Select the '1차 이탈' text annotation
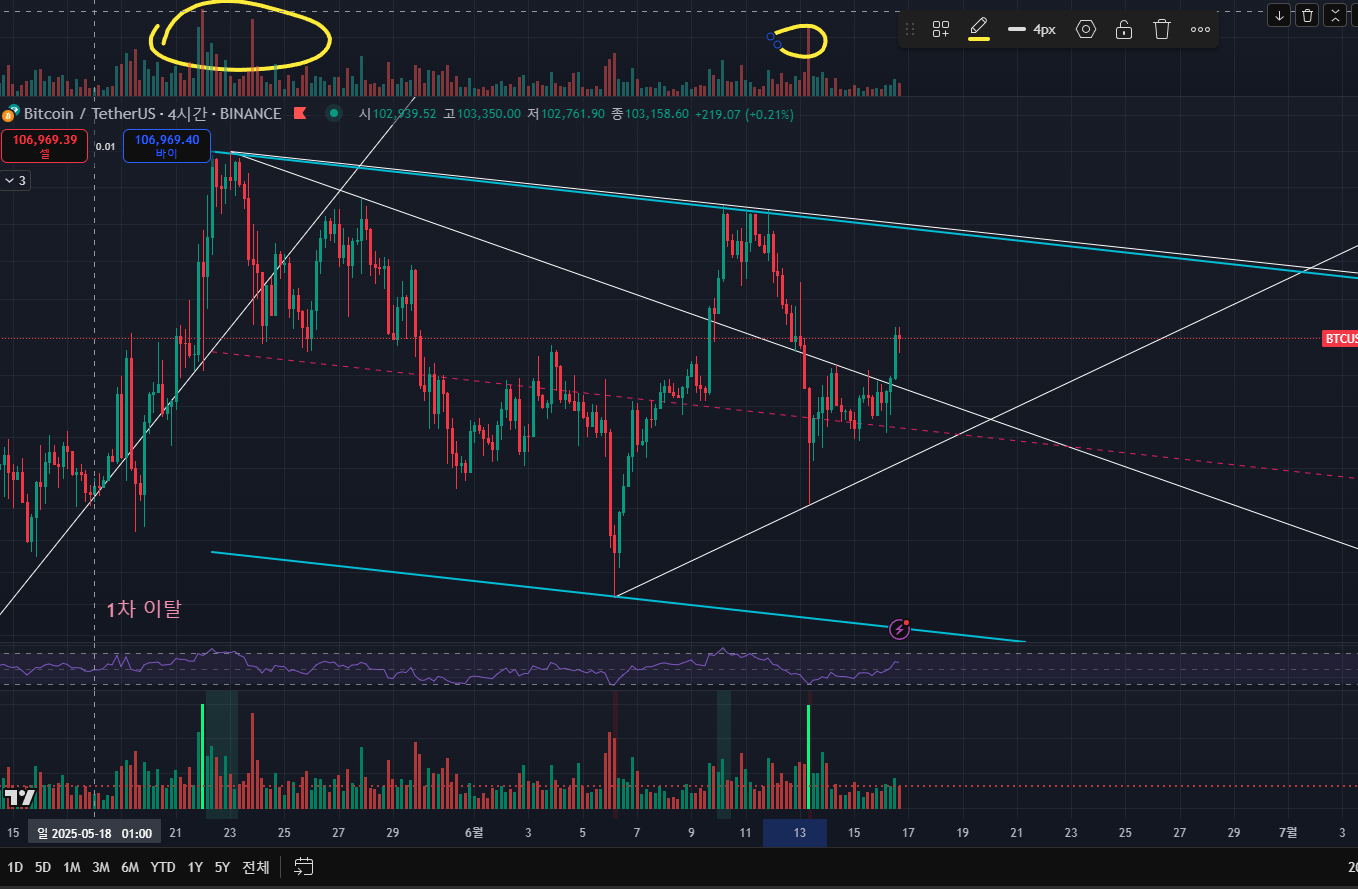 coord(144,608)
